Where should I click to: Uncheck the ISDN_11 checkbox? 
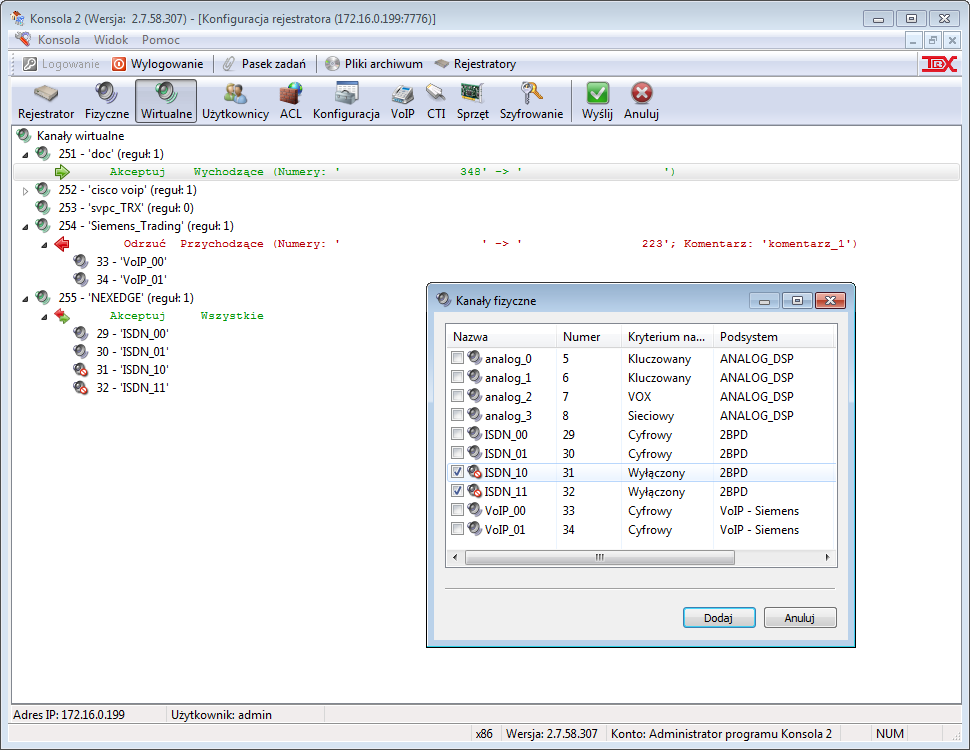coord(457,491)
